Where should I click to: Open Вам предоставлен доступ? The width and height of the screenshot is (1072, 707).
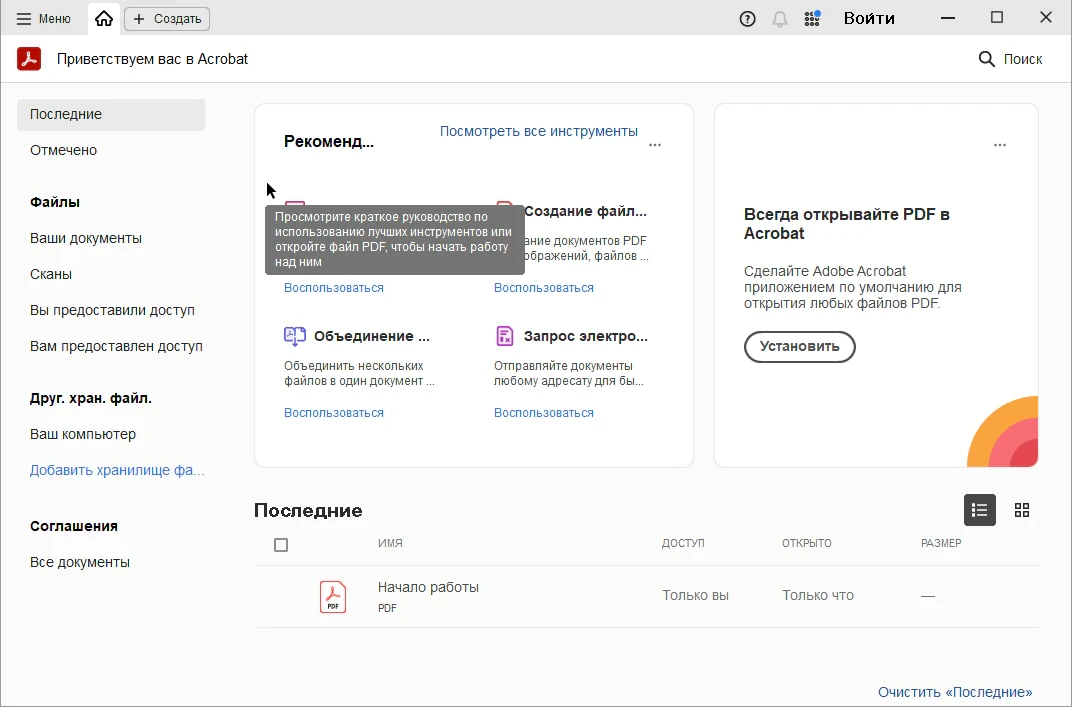116,346
